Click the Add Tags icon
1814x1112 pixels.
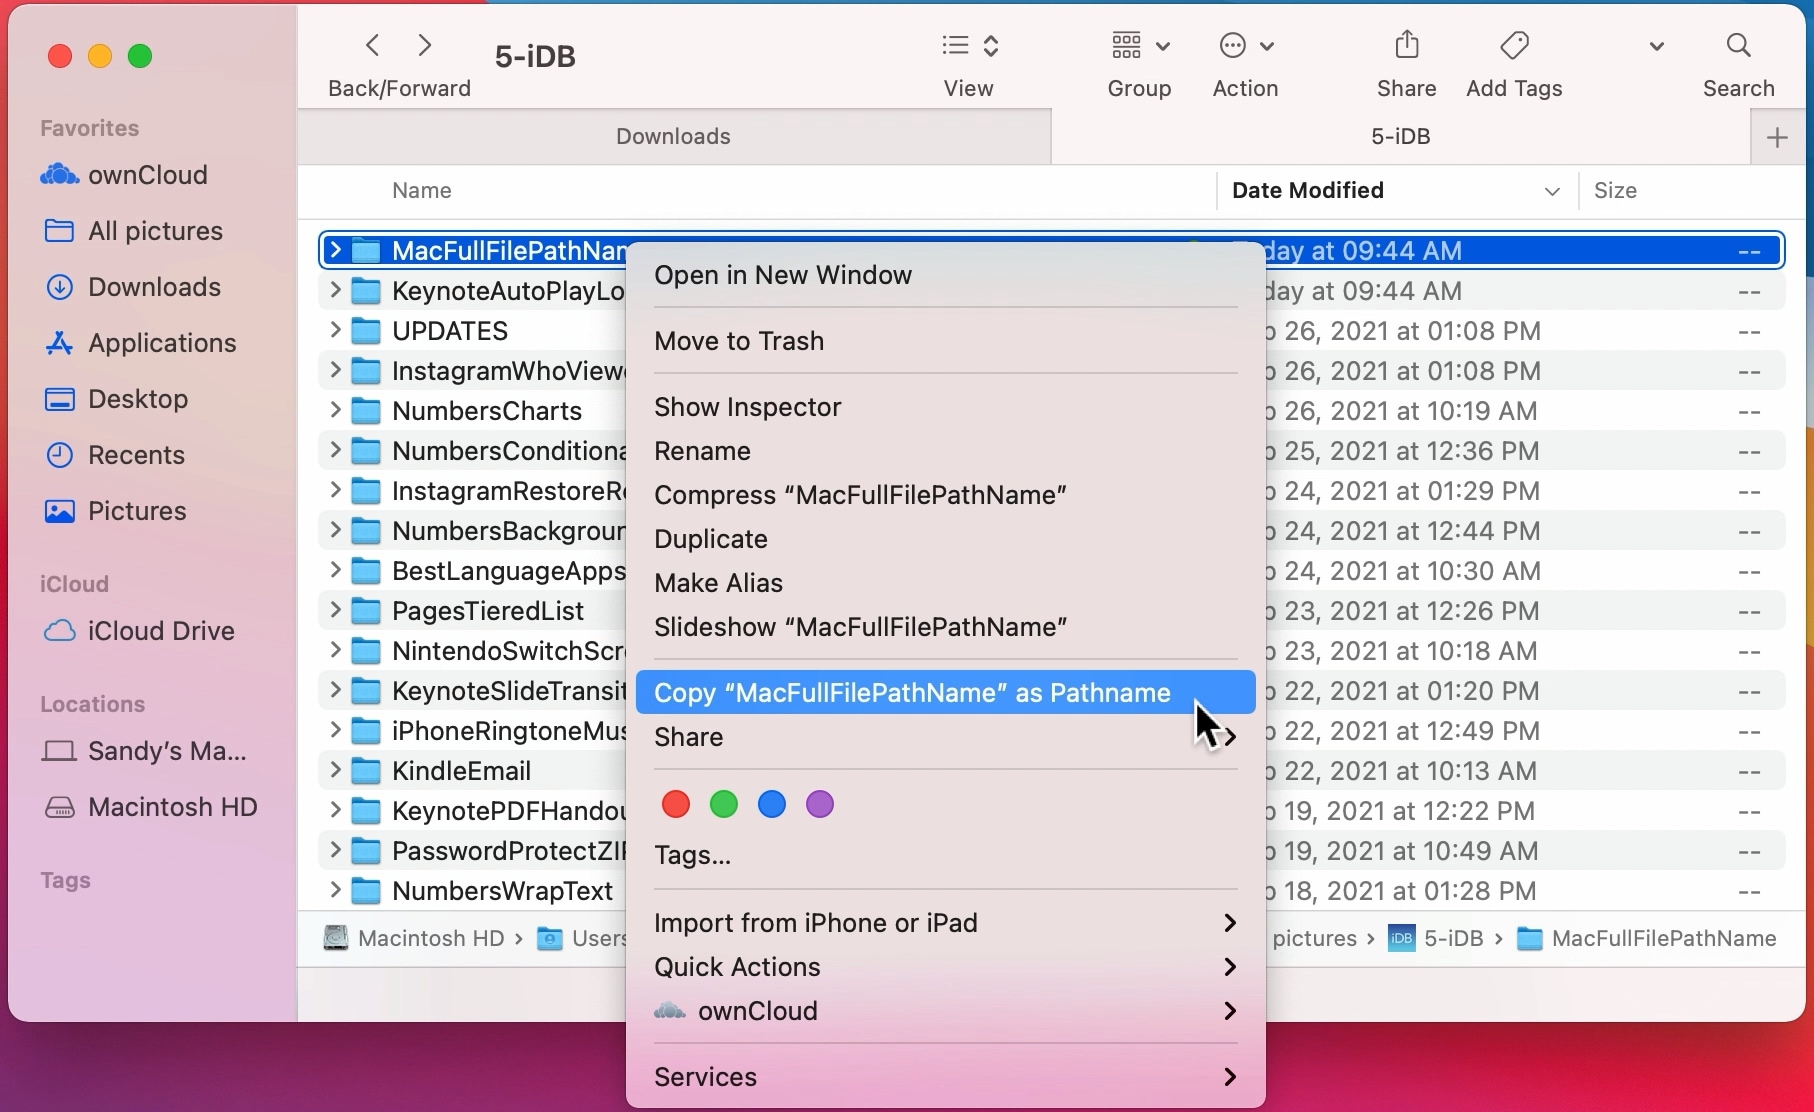1514,46
